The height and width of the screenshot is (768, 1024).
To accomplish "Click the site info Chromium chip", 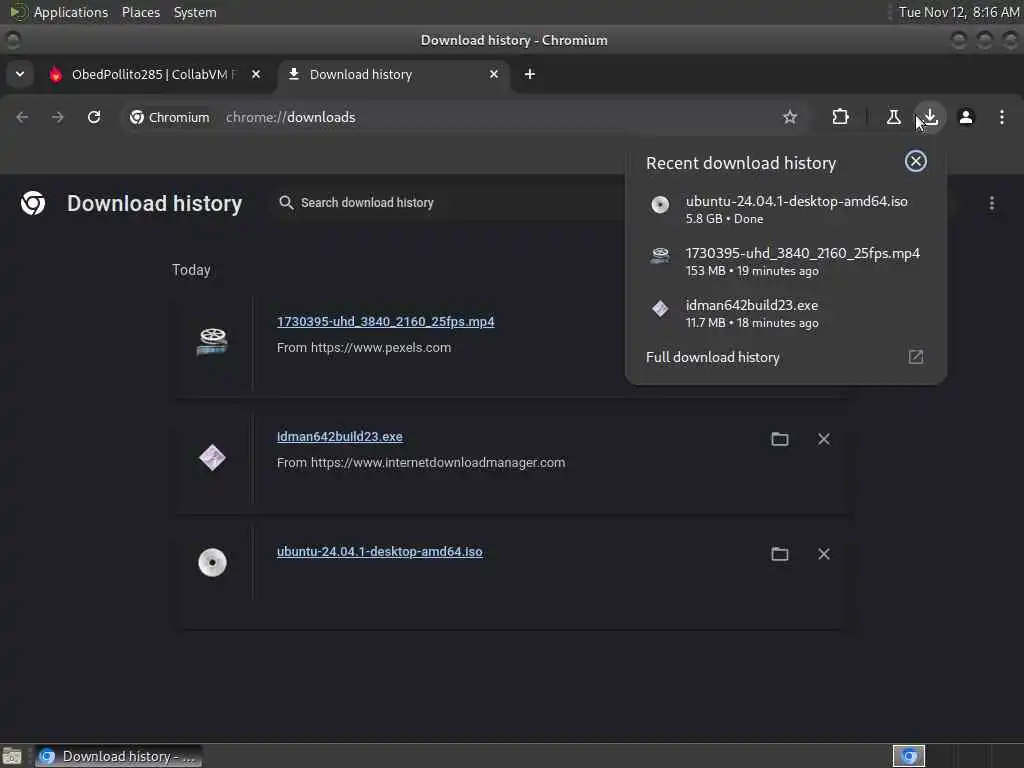I will 169,117.
